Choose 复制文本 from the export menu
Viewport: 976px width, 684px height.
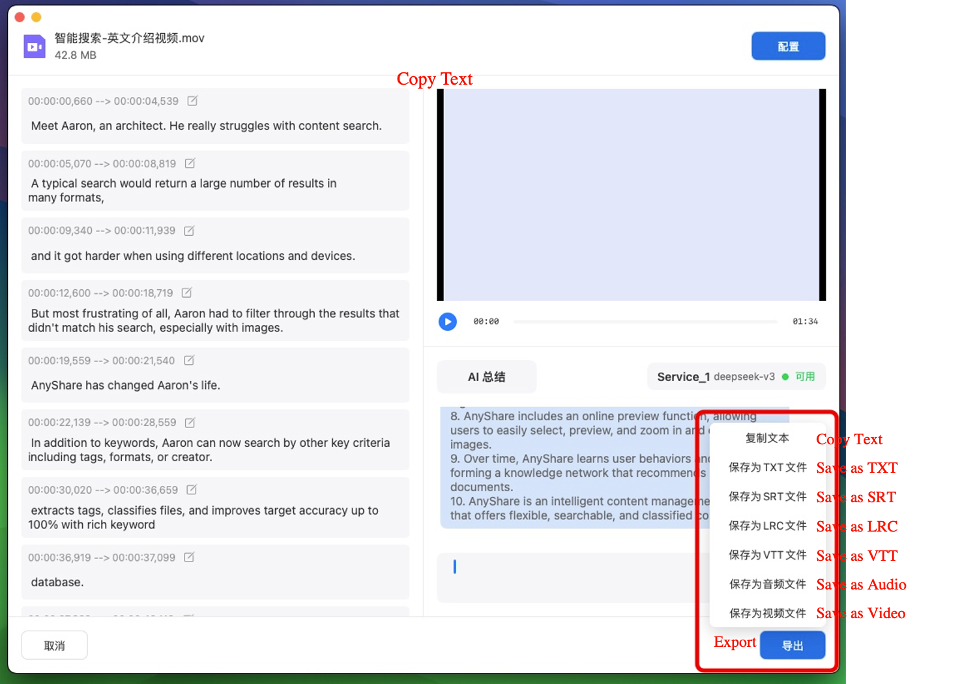tap(767, 438)
